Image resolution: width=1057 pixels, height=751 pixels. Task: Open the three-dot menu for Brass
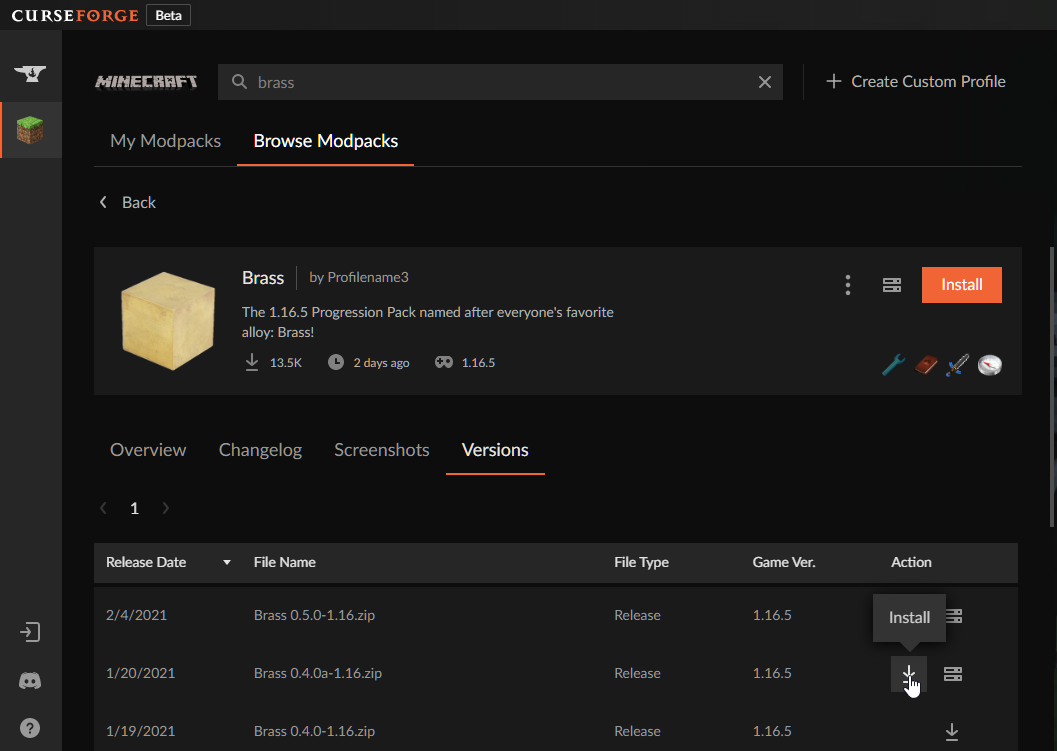848,285
